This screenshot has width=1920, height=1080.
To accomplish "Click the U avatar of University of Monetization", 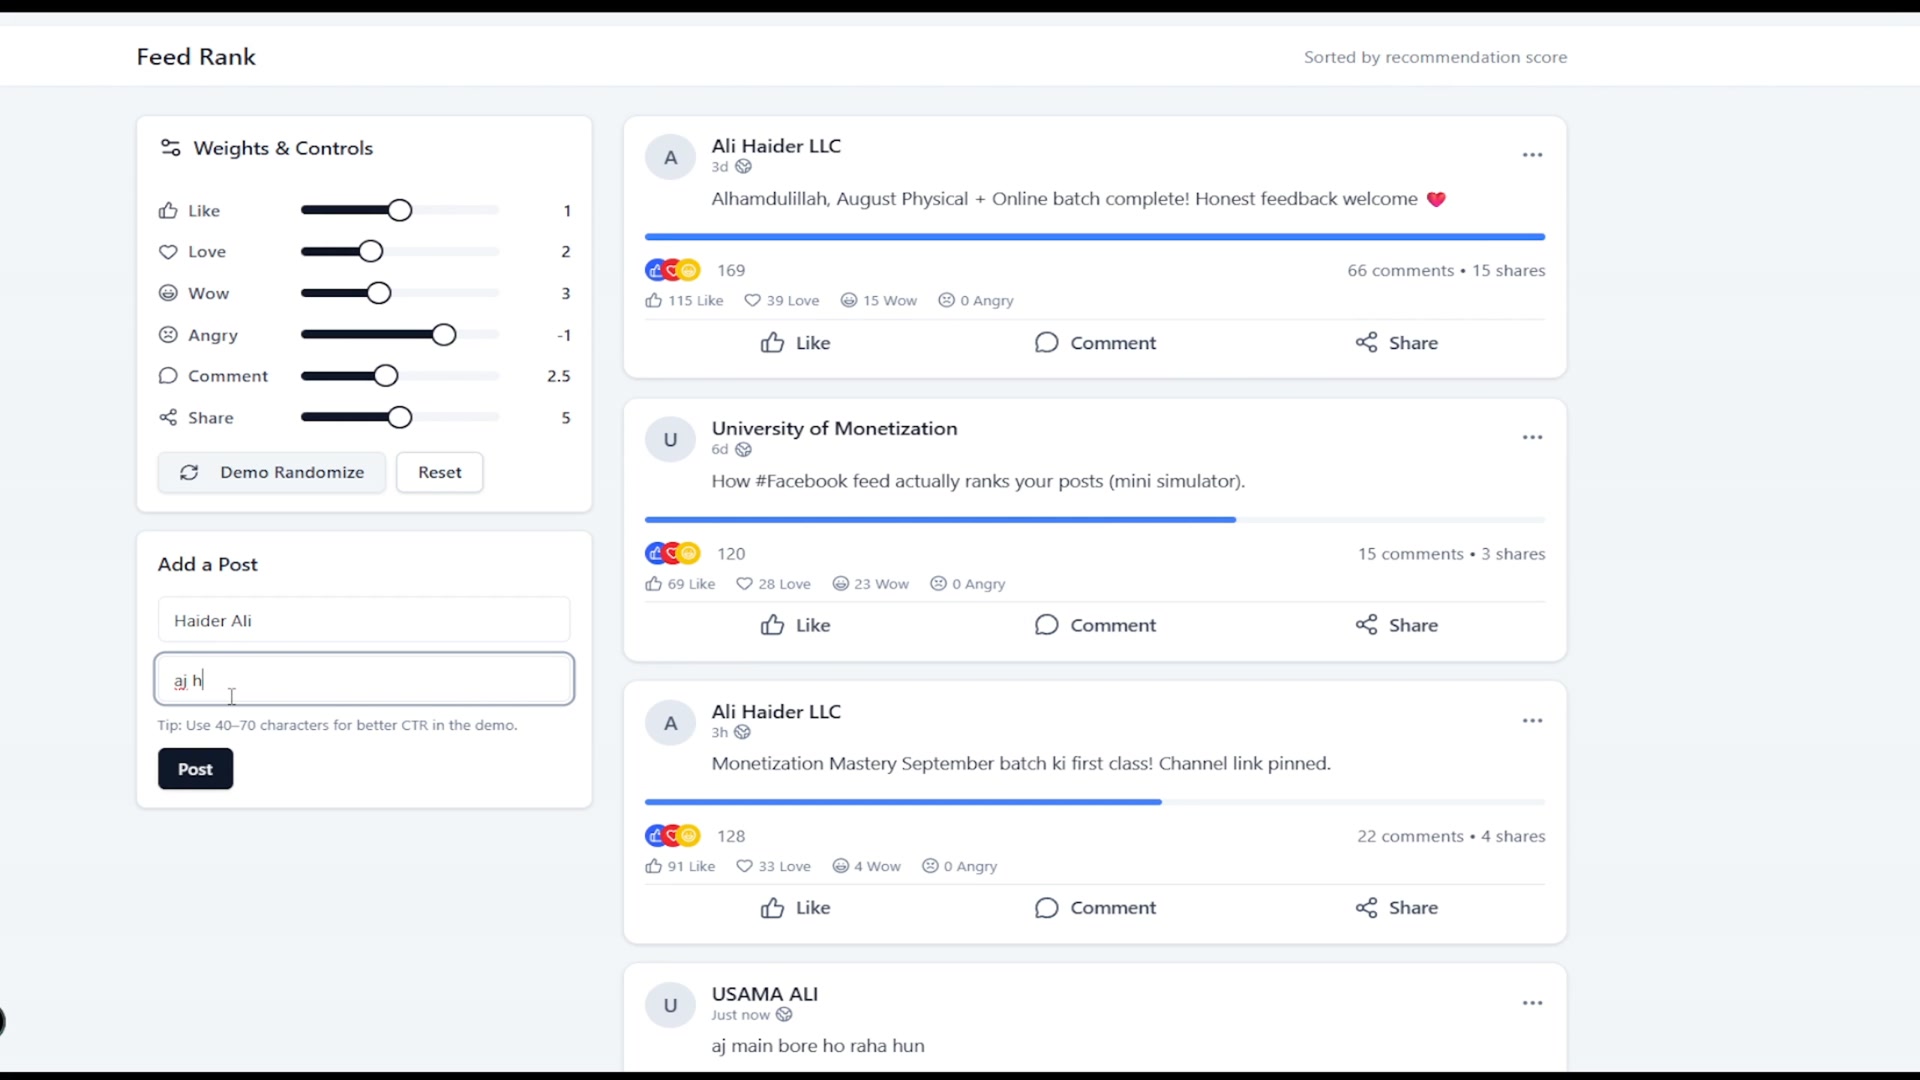I will point(670,440).
